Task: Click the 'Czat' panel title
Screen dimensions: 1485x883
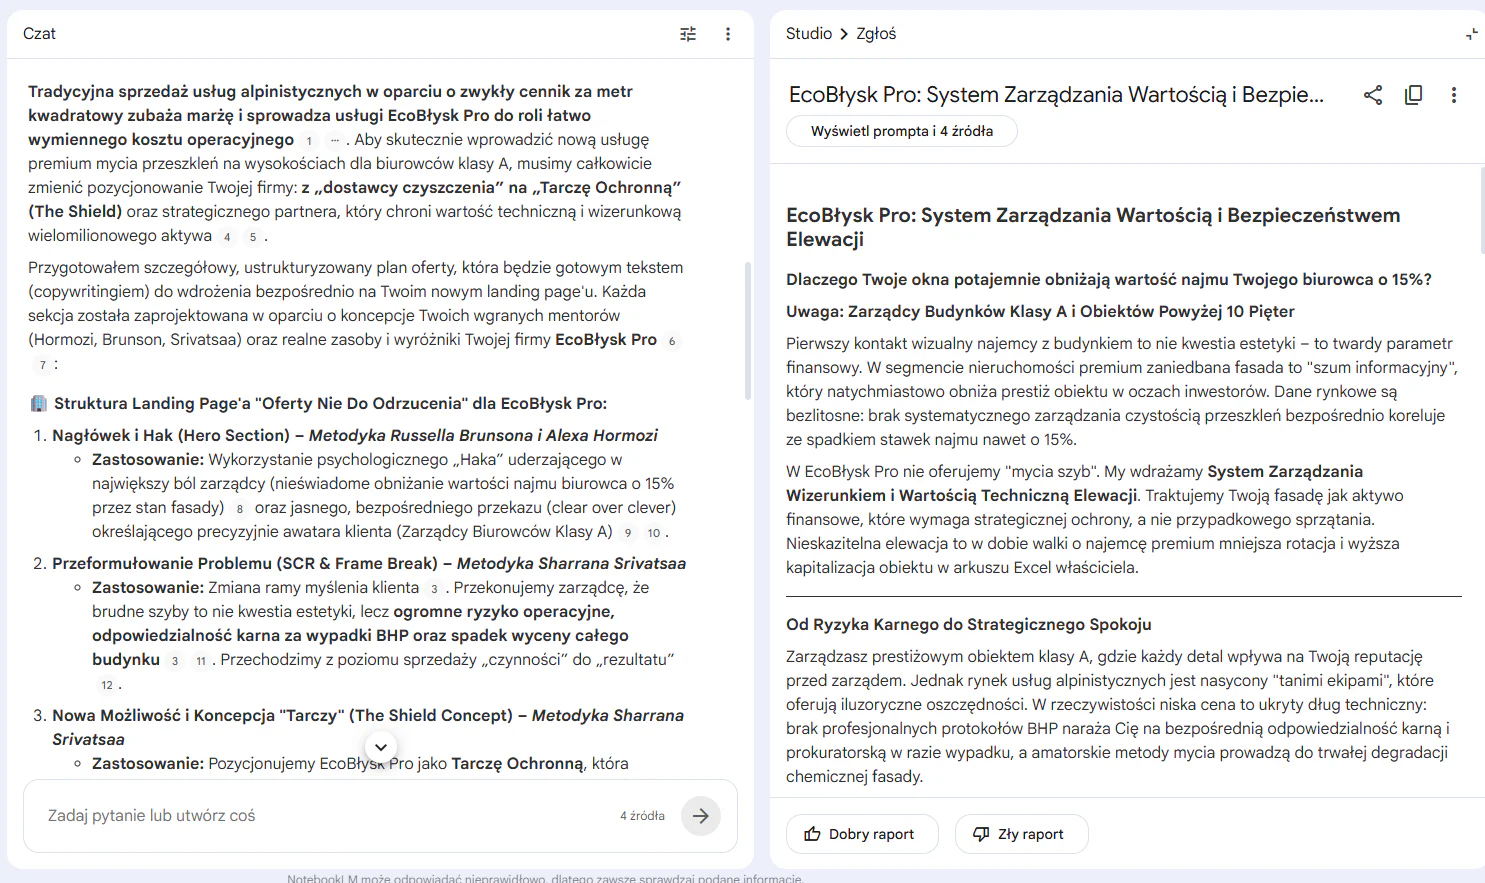Action: click(39, 34)
